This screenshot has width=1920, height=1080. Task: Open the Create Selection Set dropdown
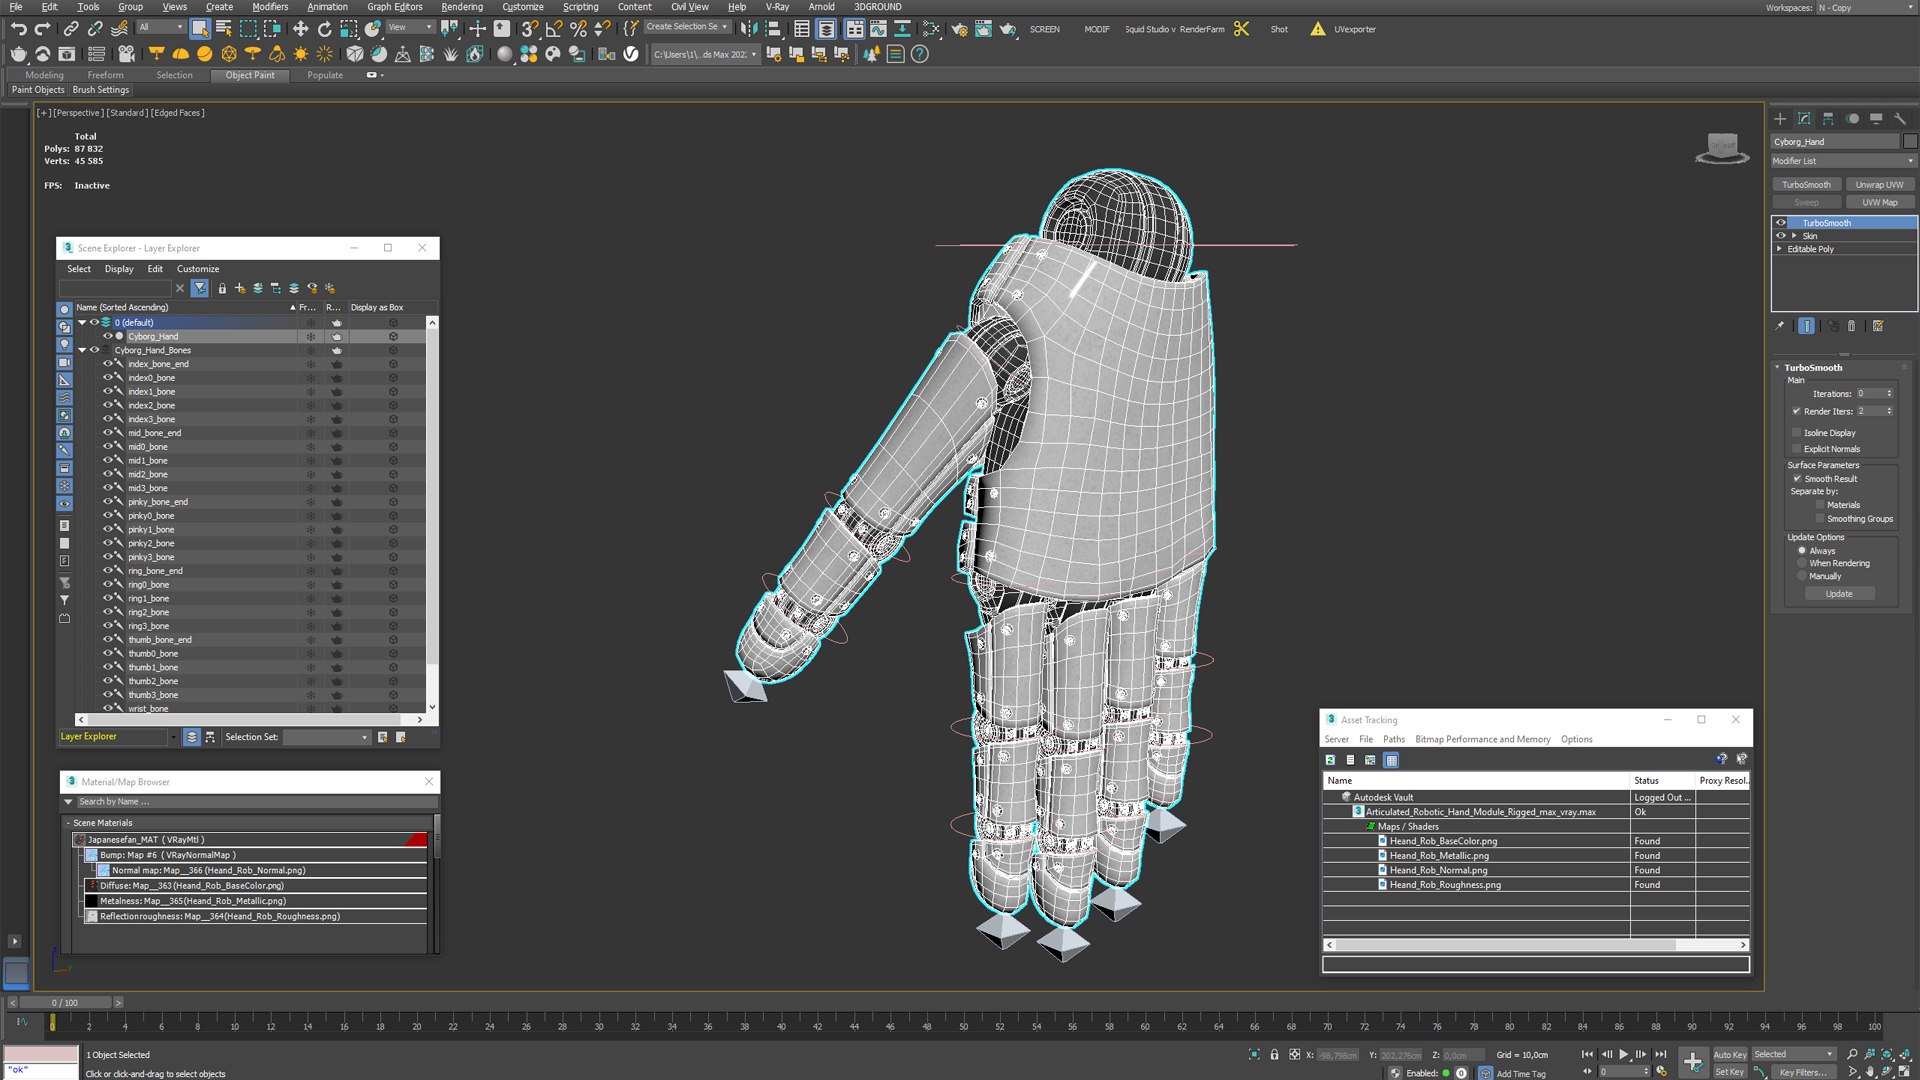tap(687, 27)
